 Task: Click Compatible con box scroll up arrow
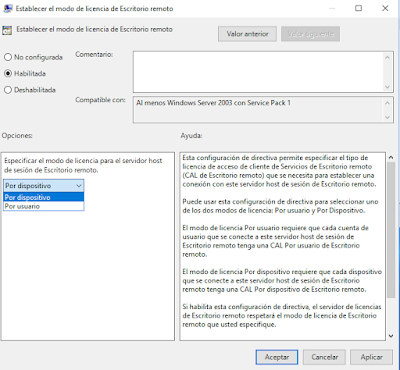pos(387,103)
